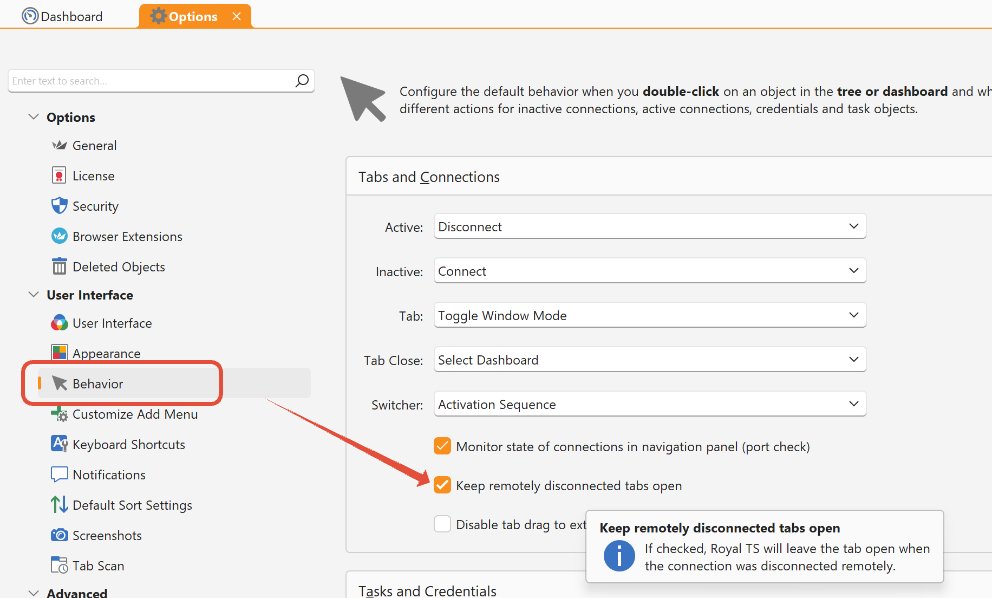Click the search magnifier icon
The height and width of the screenshot is (598, 992).
(302, 80)
